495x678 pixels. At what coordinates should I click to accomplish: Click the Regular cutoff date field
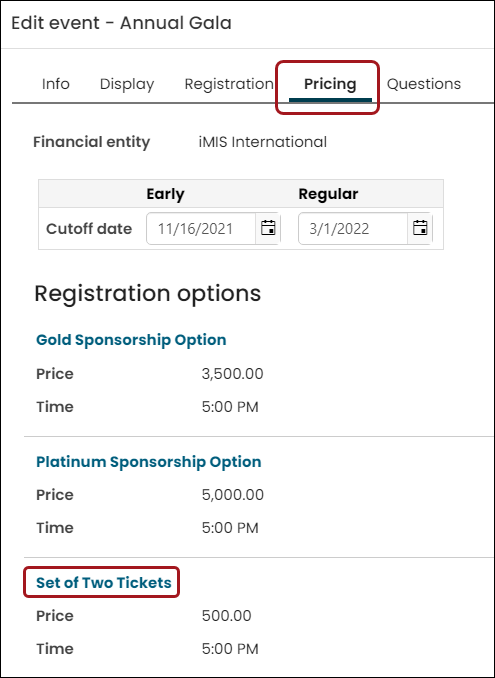coord(353,228)
